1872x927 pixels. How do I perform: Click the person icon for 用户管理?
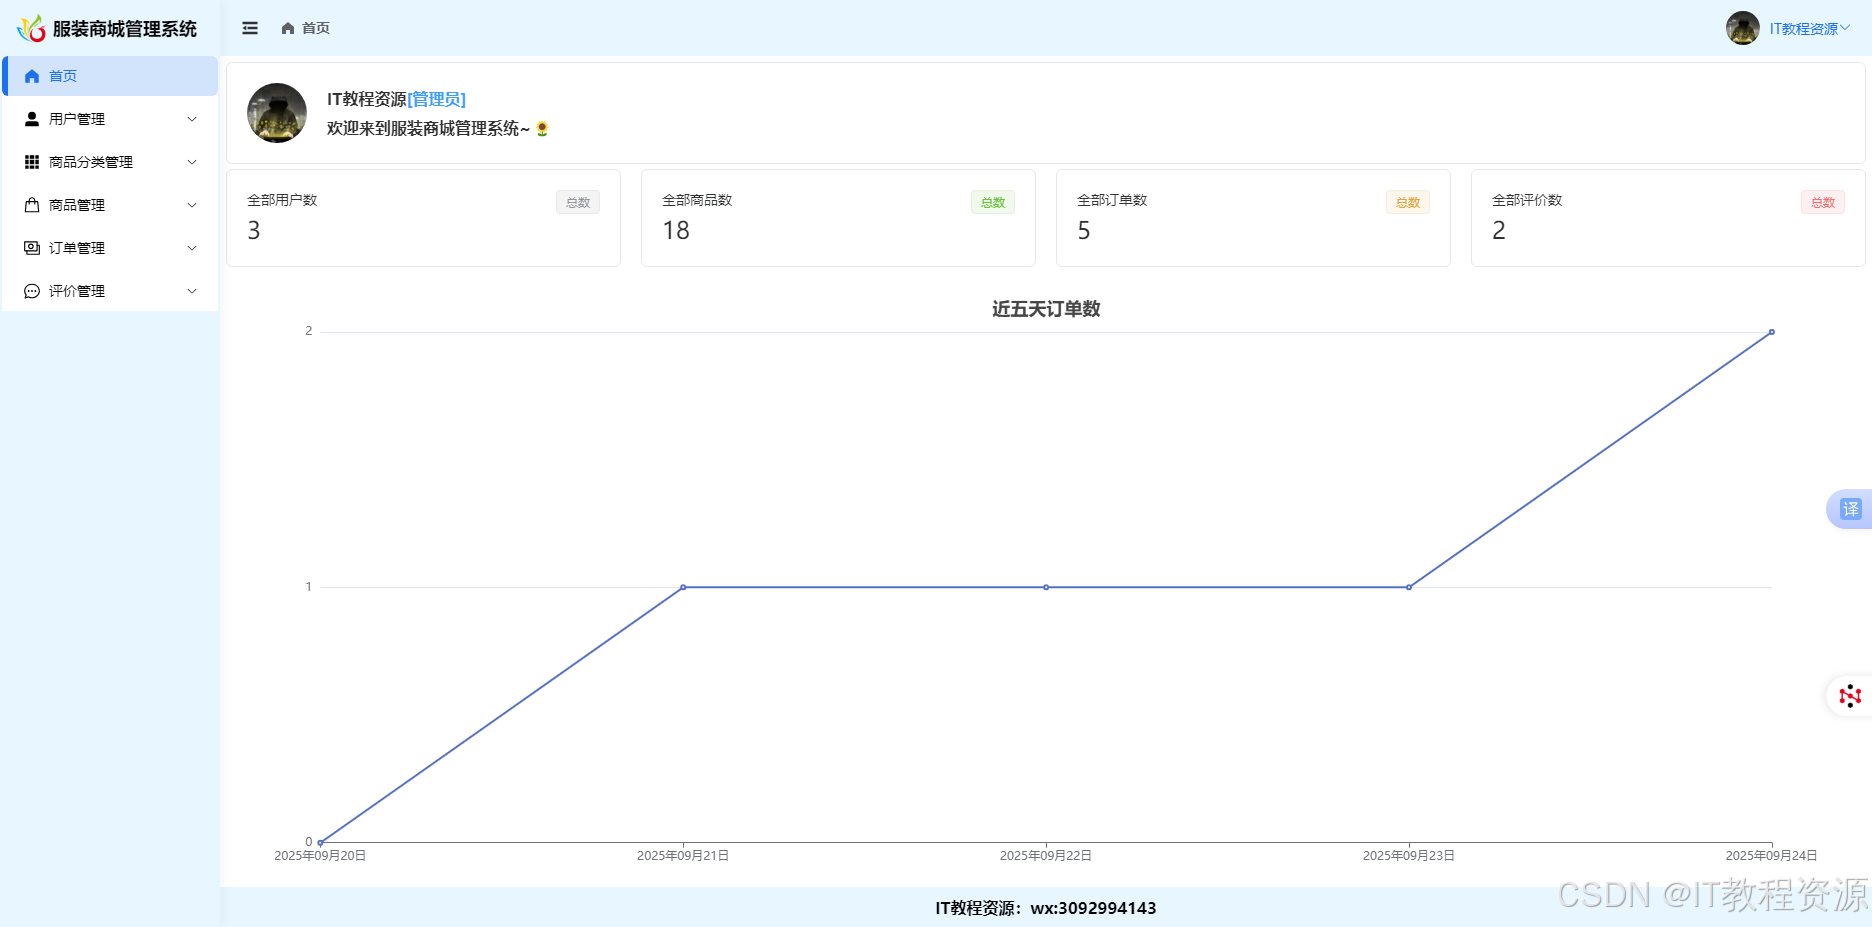point(32,119)
